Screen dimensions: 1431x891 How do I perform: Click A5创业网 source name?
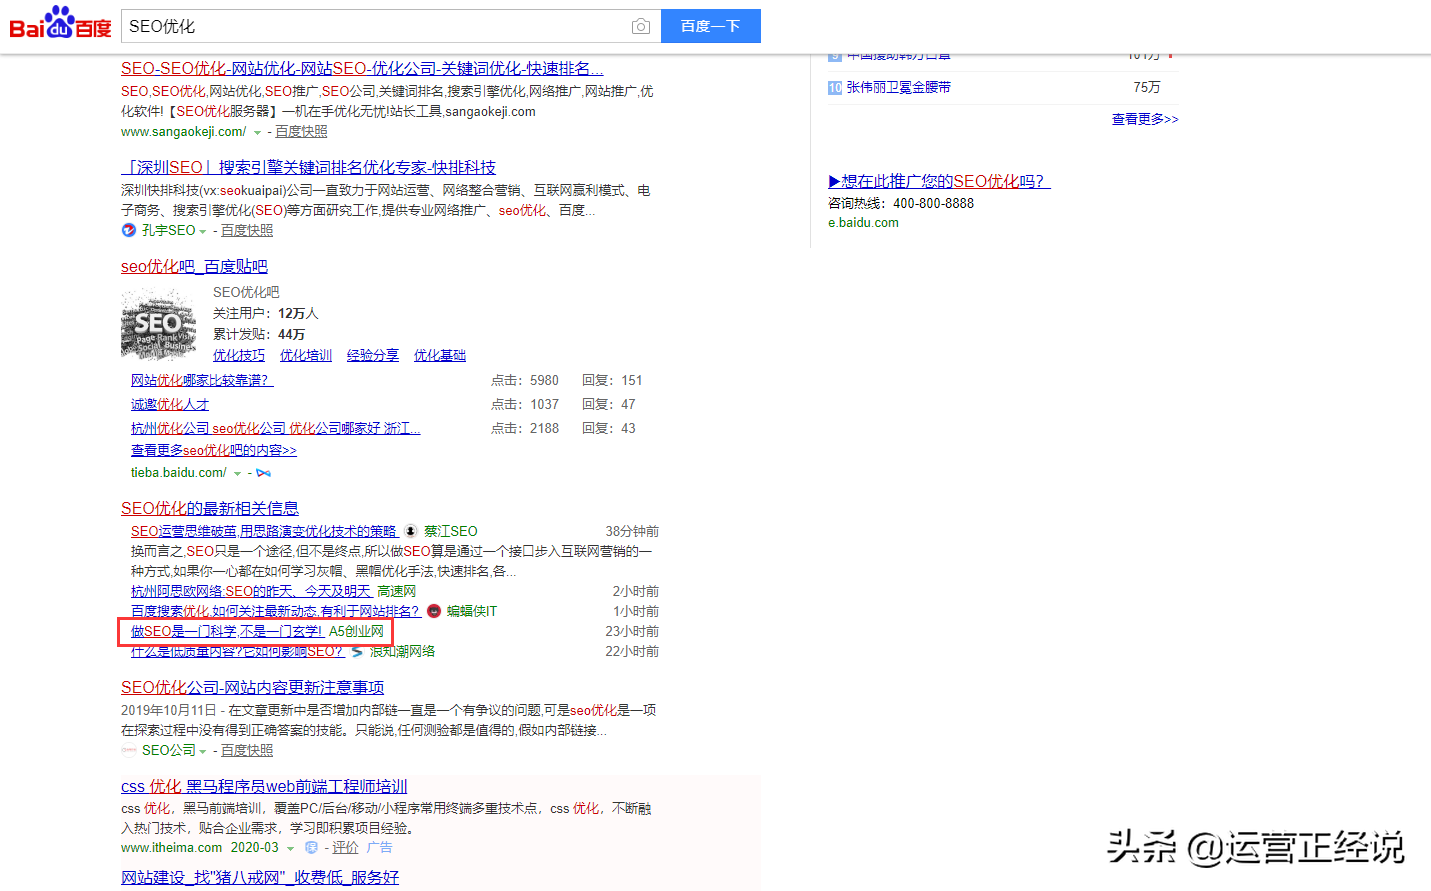(x=357, y=631)
